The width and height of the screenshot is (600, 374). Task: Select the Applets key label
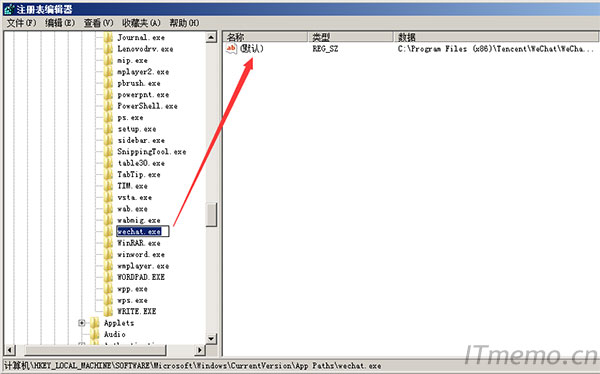[119, 323]
